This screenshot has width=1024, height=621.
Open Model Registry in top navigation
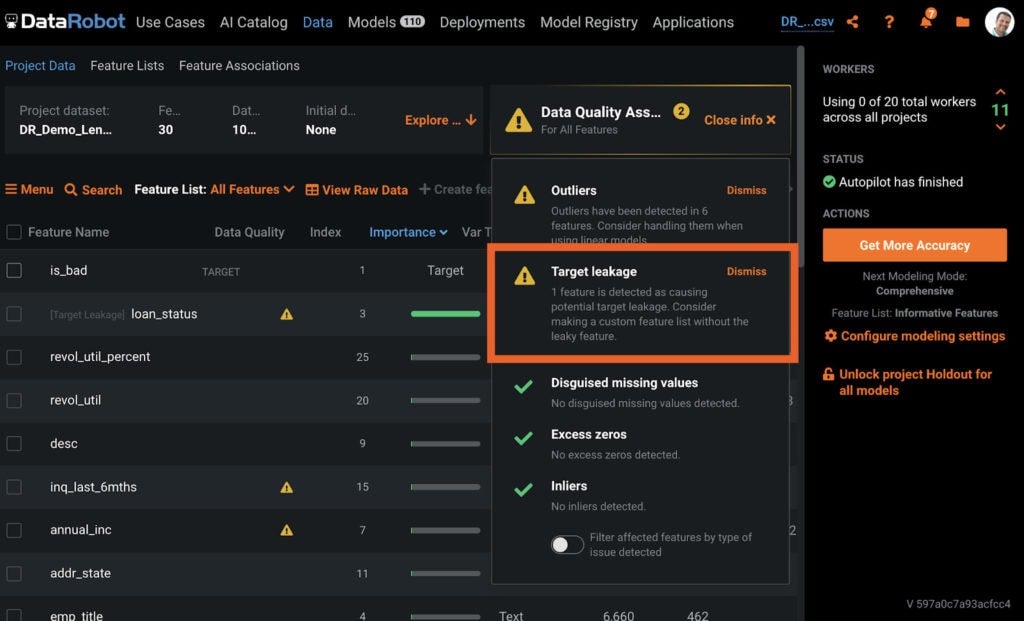[x=588, y=22]
